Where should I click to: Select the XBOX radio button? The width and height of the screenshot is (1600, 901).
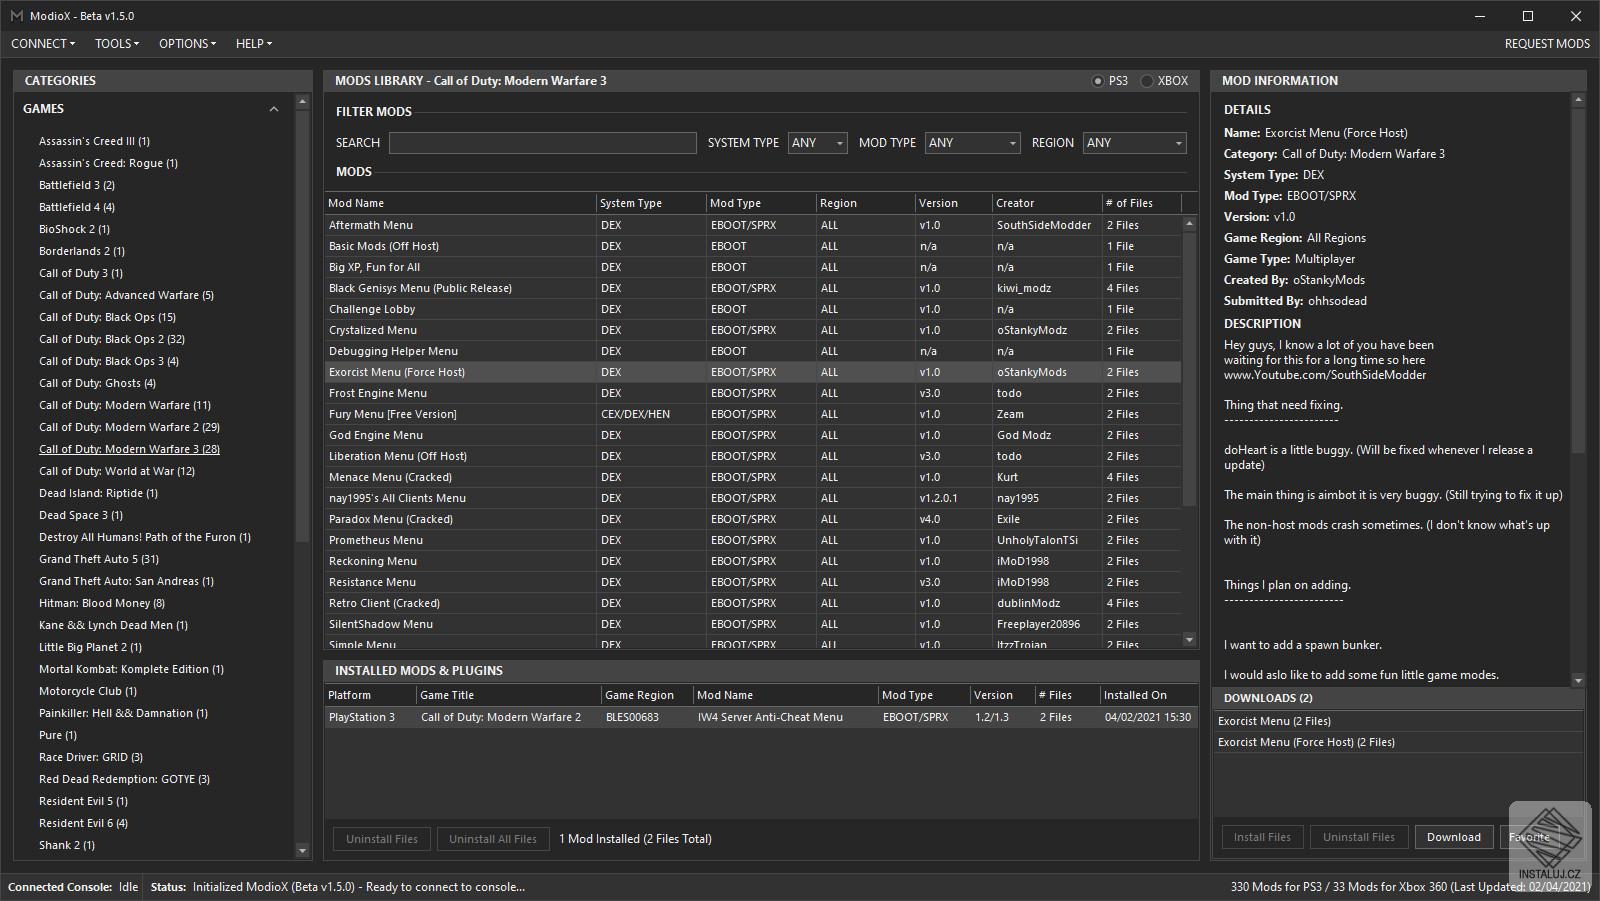tap(1147, 81)
